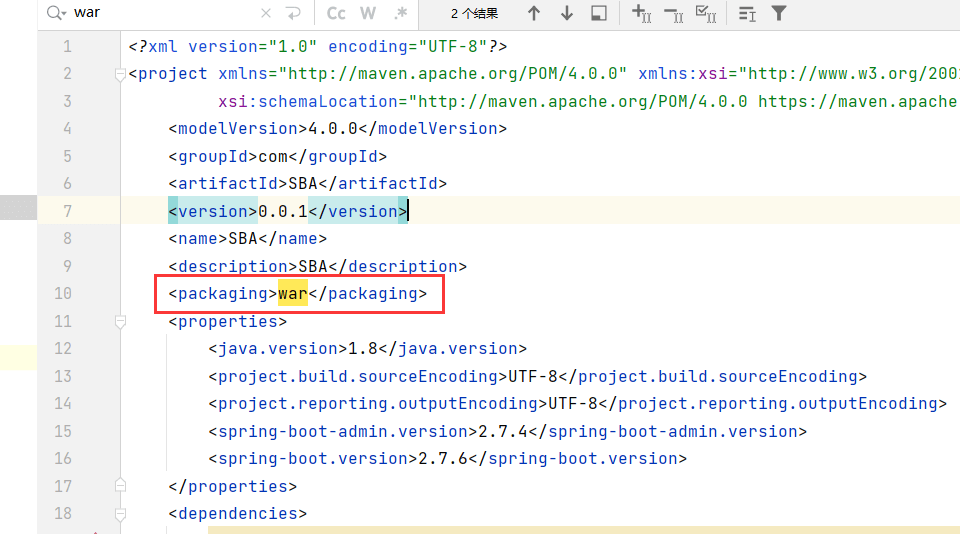Add selection for next occurrence

click(x=642, y=13)
